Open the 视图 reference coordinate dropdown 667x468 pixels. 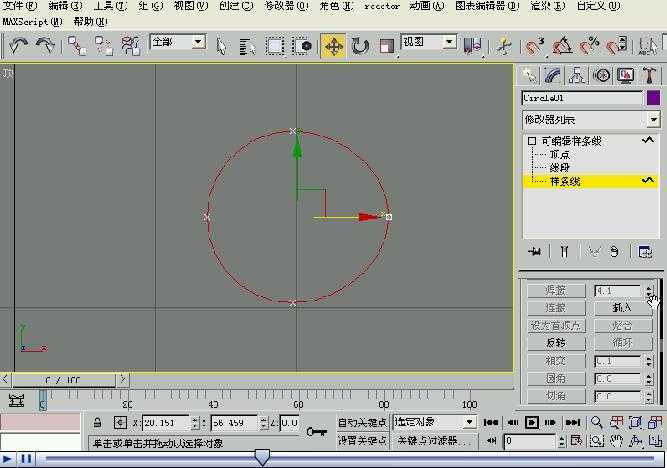point(429,42)
